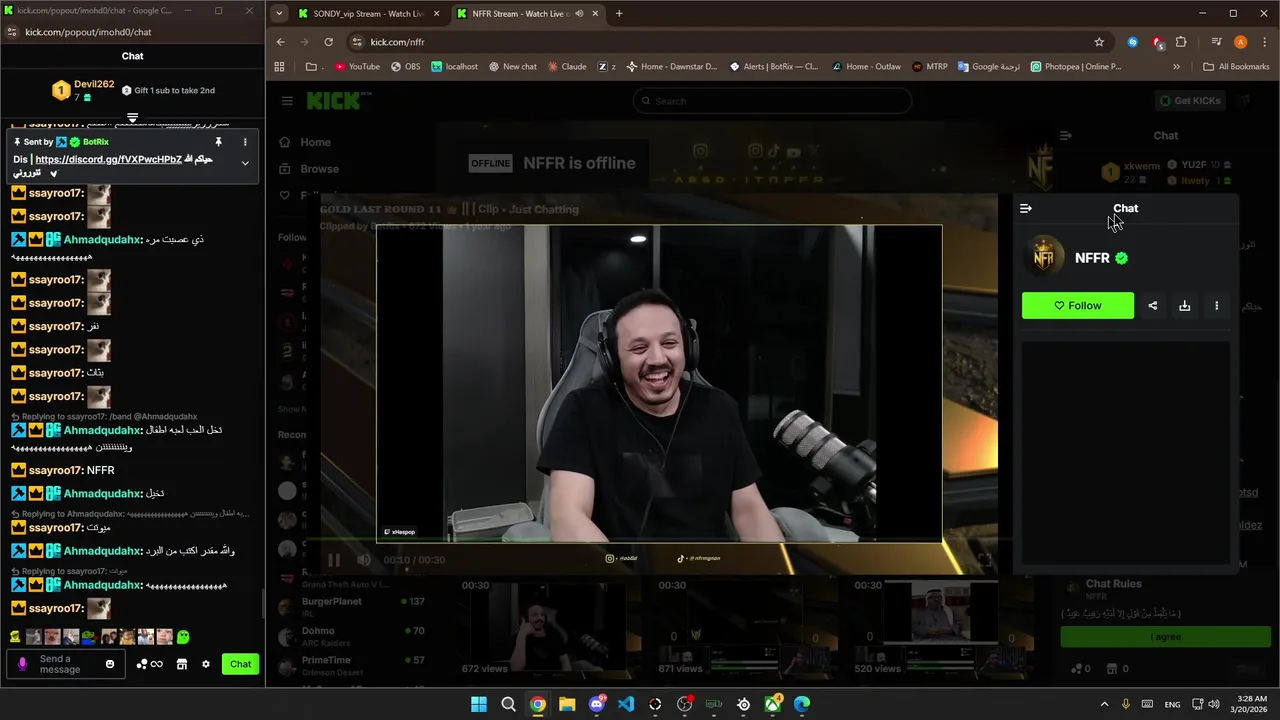Send message with the green Chat button
1280x720 pixels.
[241, 664]
